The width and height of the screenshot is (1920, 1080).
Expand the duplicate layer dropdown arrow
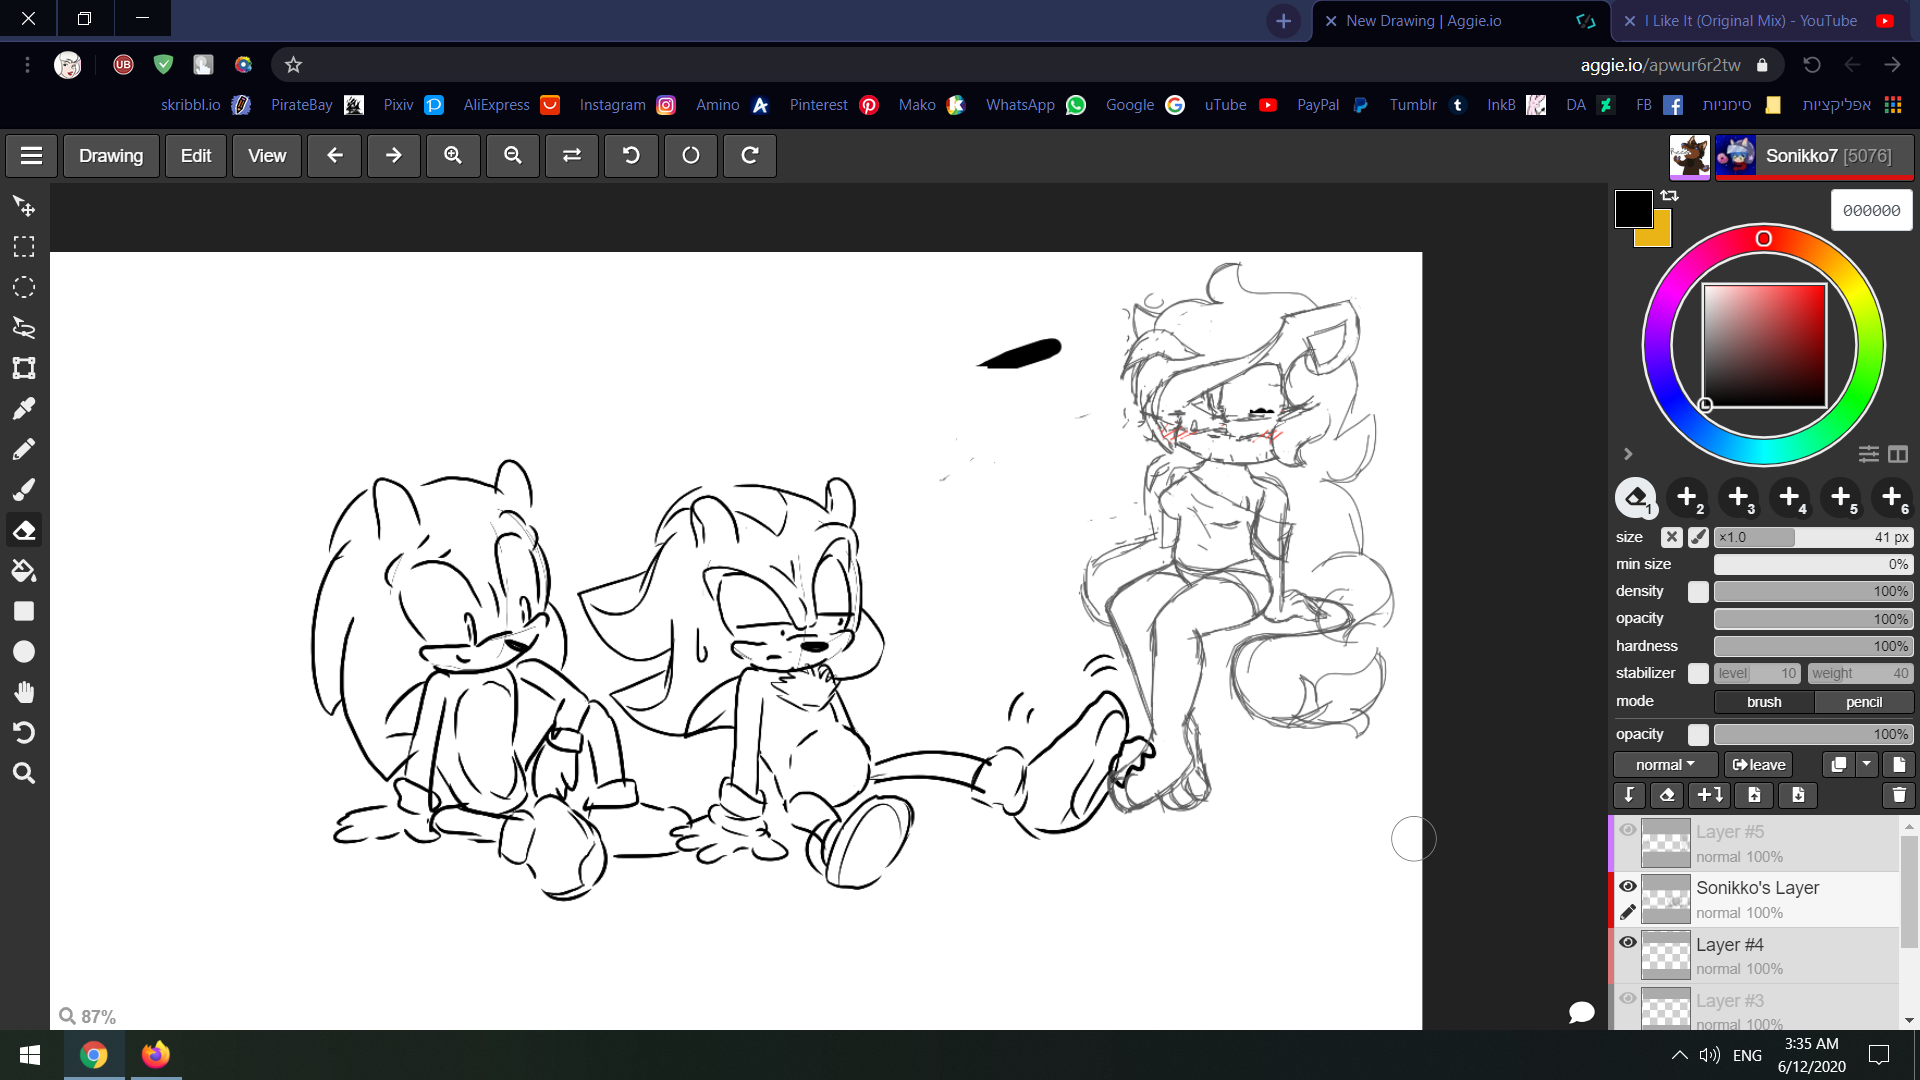(x=1867, y=765)
